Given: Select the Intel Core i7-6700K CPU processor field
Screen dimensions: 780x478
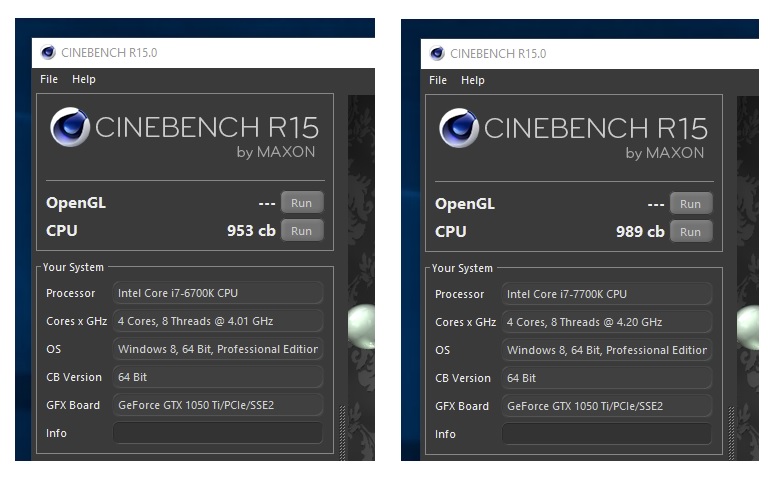Looking at the screenshot, I should pyautogui.click(x=218, y=293).
